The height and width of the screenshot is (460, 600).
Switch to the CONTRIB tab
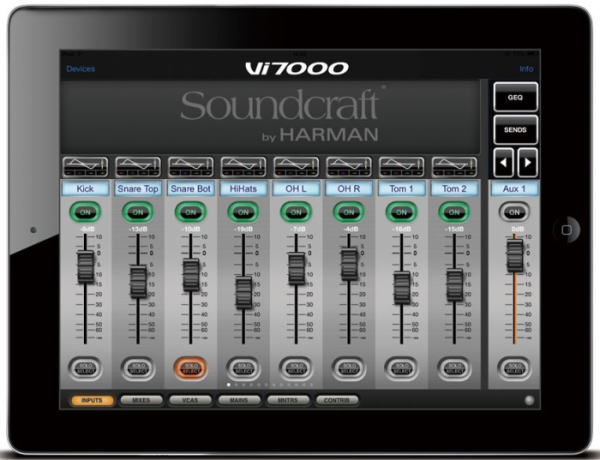337,400
